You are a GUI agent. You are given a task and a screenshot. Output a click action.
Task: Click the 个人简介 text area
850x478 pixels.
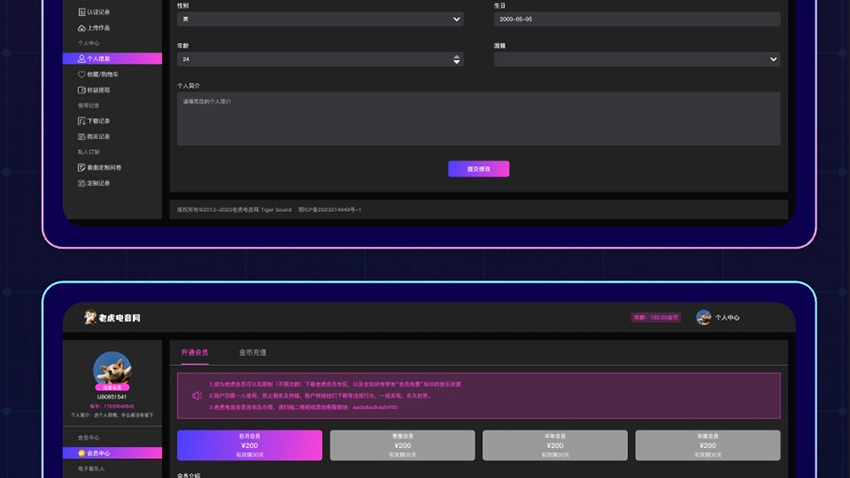[x=478, y=119]
